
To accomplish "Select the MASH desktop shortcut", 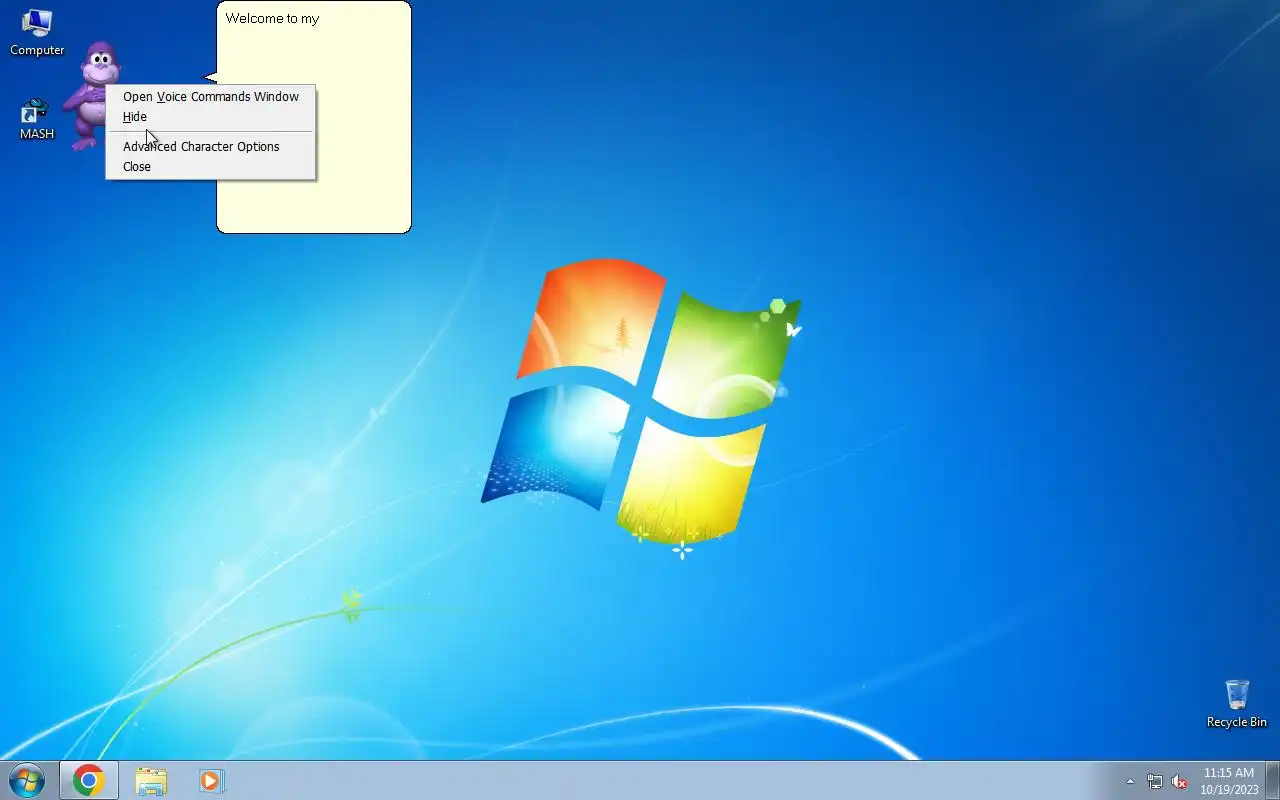I will pyautogui.click(x=37, y=118).
